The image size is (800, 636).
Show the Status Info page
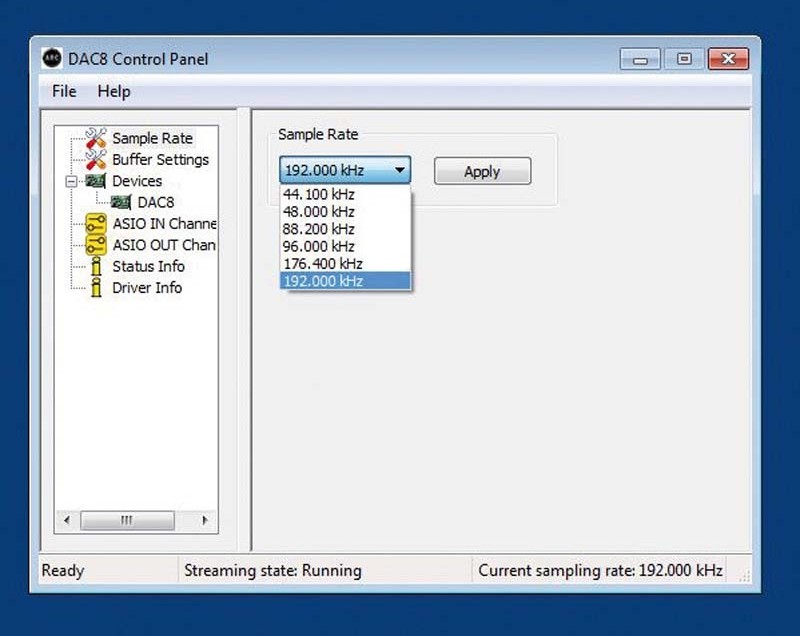pyautogui.click(x=148, y=266)
